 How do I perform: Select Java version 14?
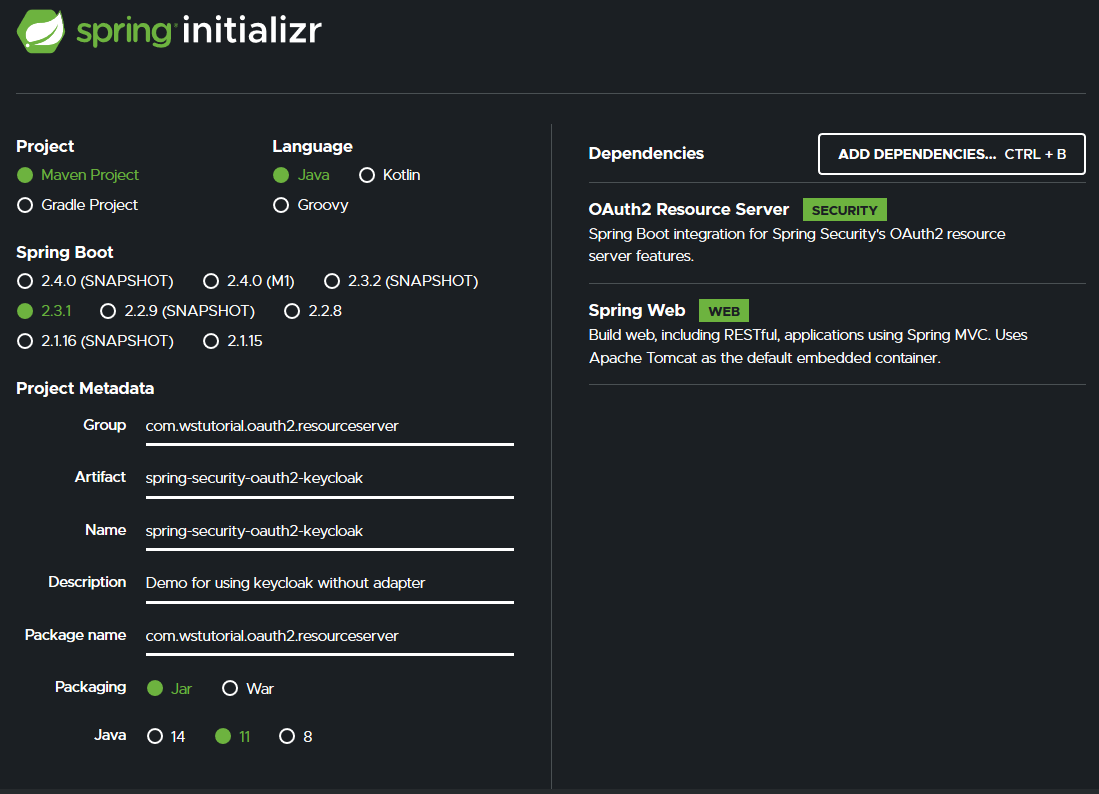(155, 736)
